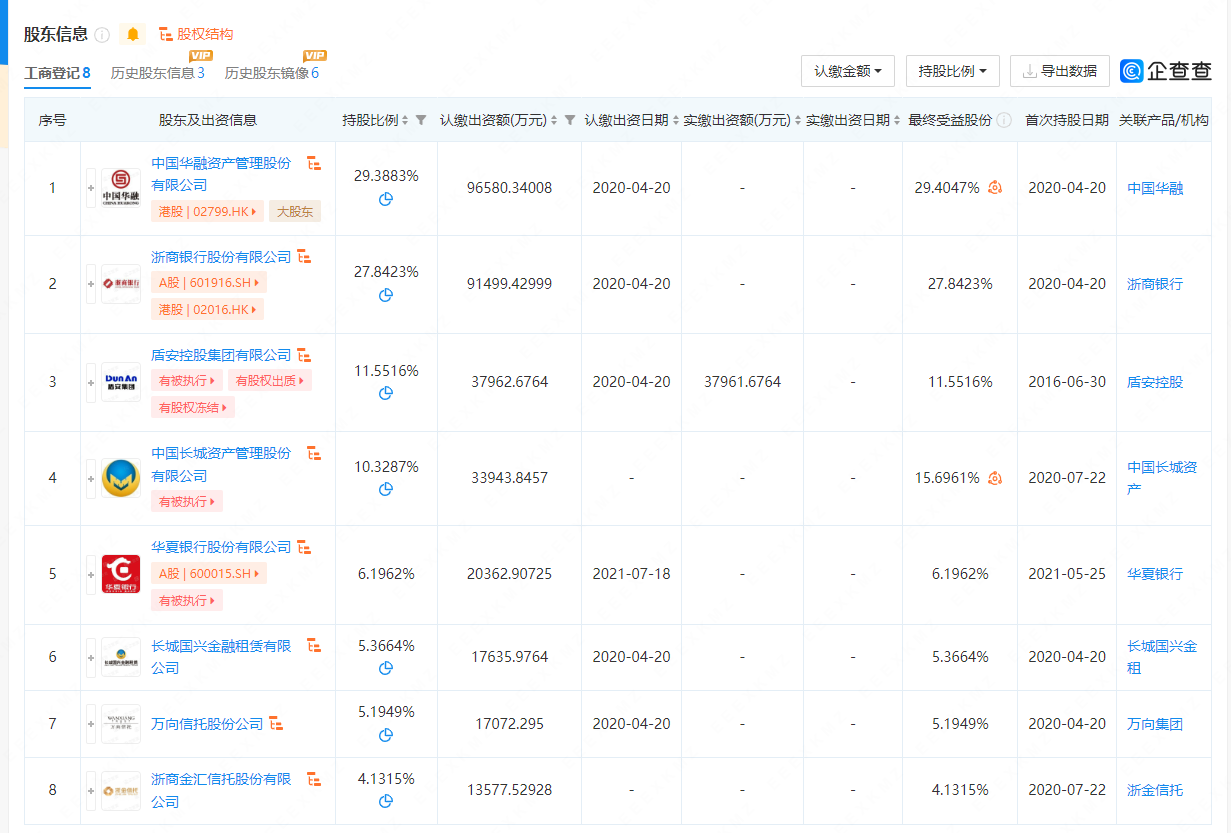The height and width of the screenshot is (833, 1231).
Task: Sort by 认缴出资额 column arrows
Action: click(554, 120)
